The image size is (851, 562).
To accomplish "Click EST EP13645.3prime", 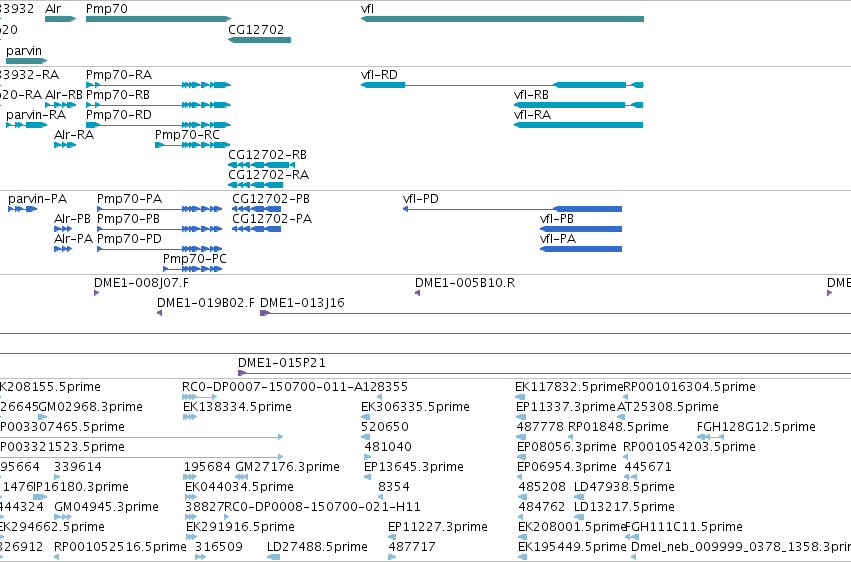I will [414, 467].
